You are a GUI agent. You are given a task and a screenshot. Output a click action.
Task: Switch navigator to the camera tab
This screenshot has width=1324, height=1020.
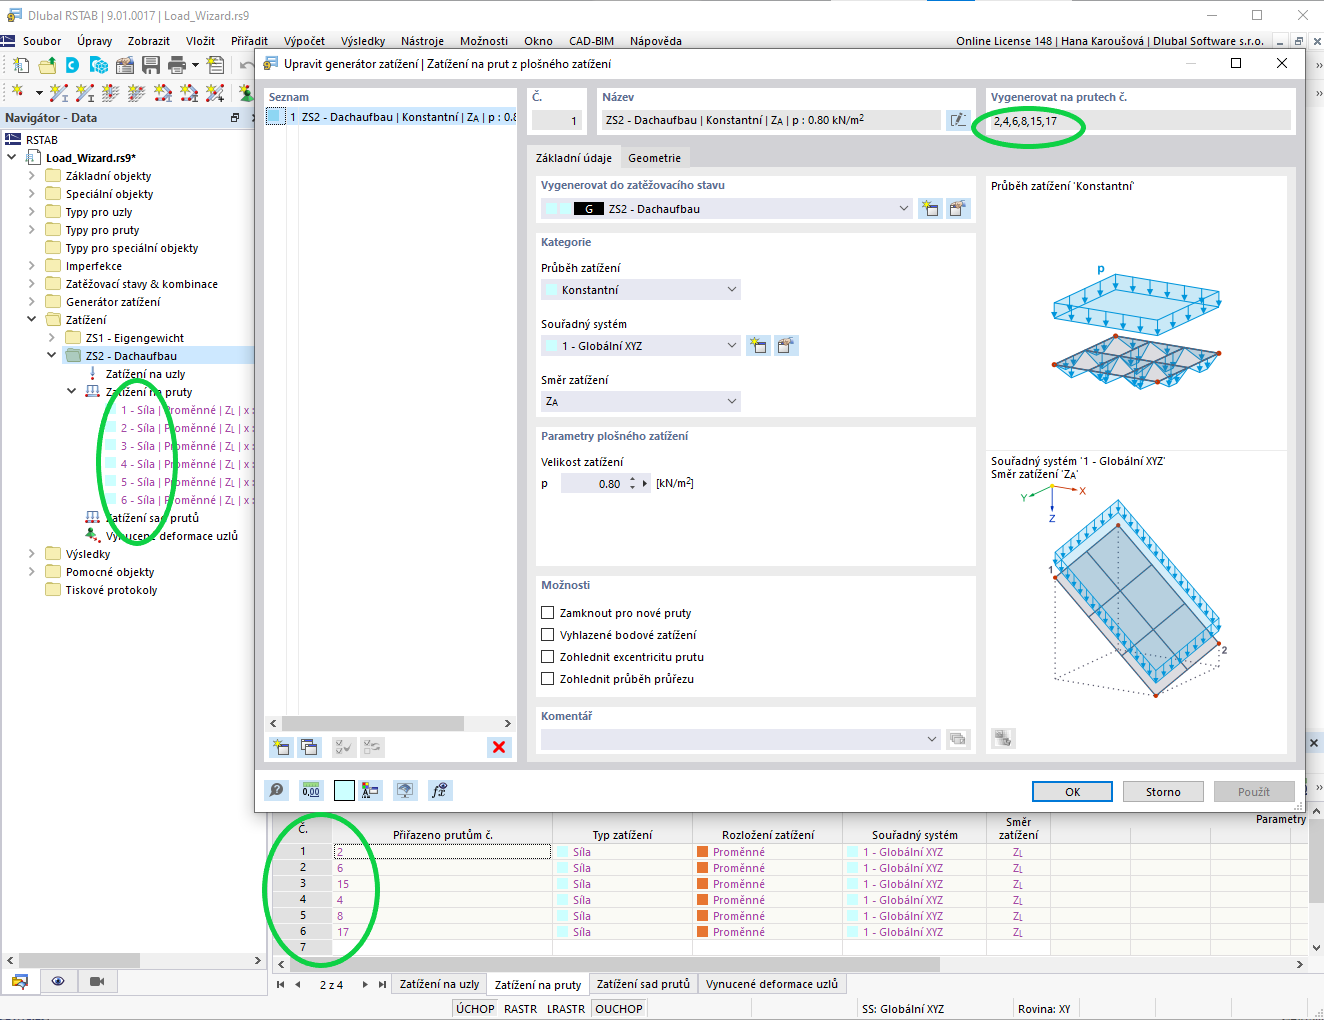[x=97, y=981]
